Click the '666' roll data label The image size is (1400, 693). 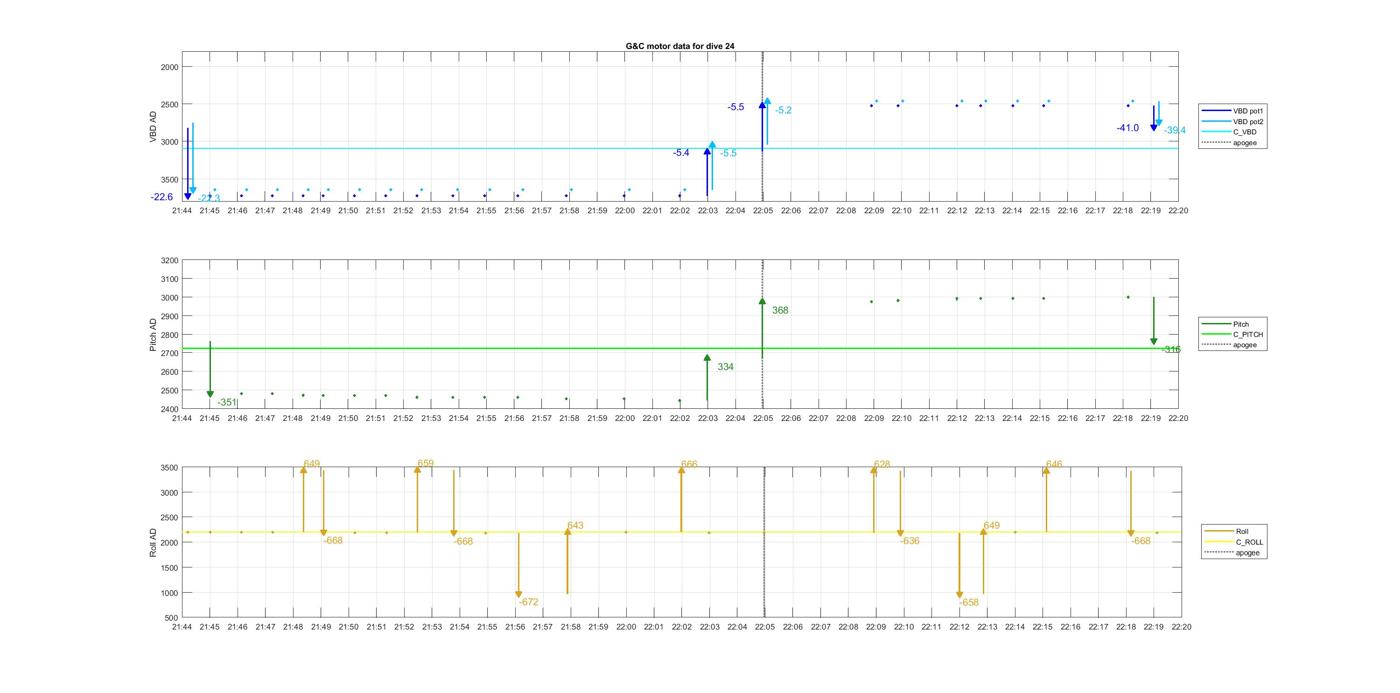coord(689,464)
